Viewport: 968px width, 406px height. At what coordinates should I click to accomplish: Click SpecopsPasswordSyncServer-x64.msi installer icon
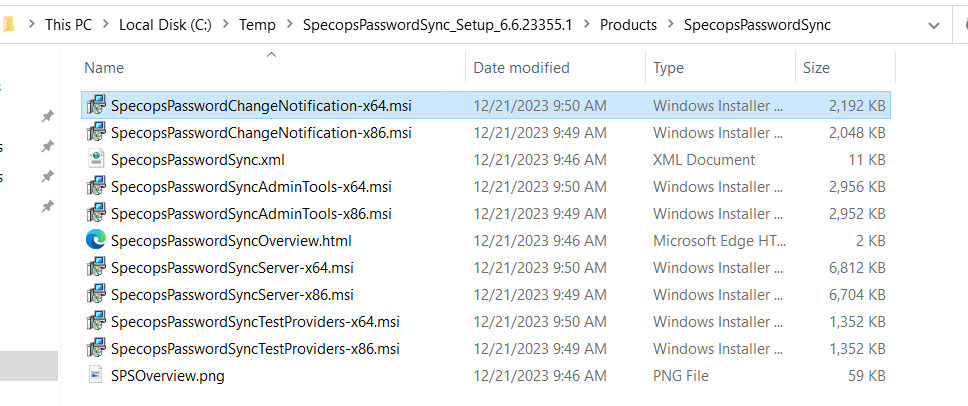(x=96, y=268)
